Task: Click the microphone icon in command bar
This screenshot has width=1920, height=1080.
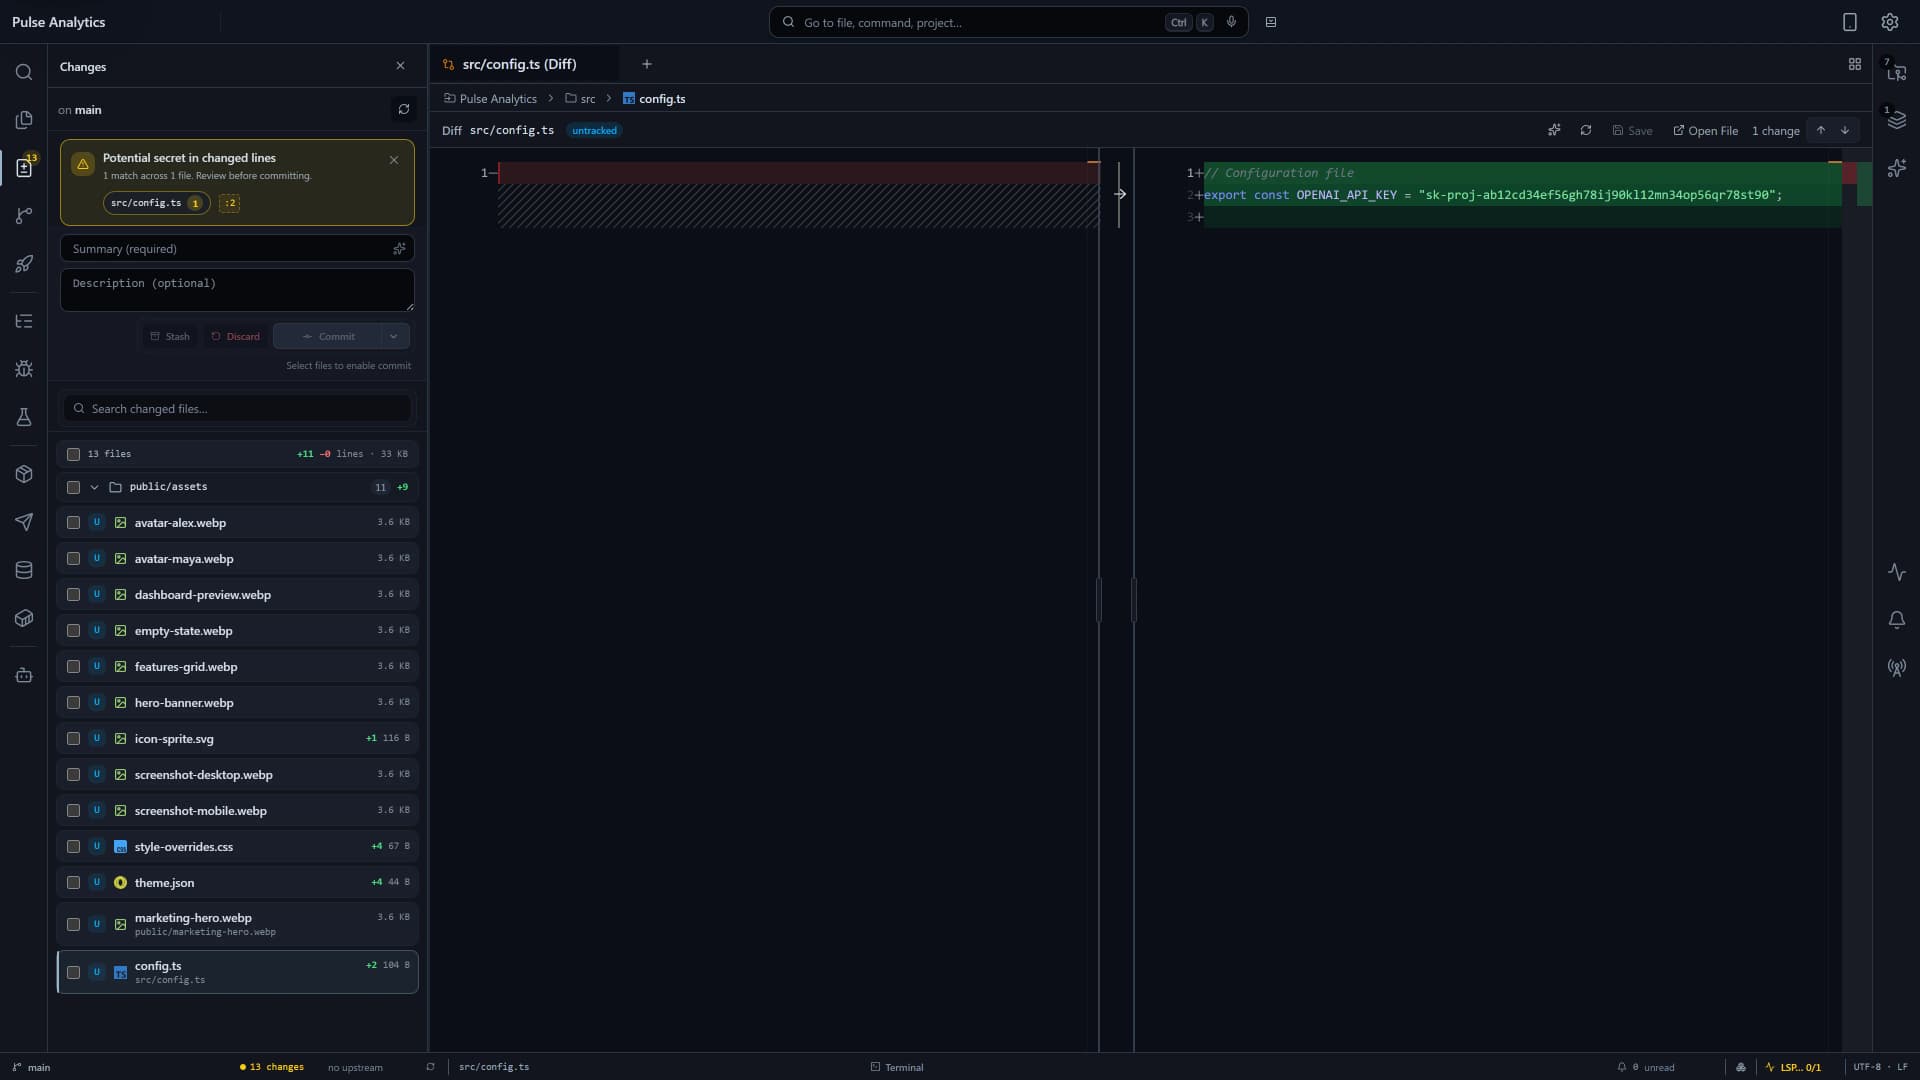Action: pyautogui.click(x=1231, y=22)
